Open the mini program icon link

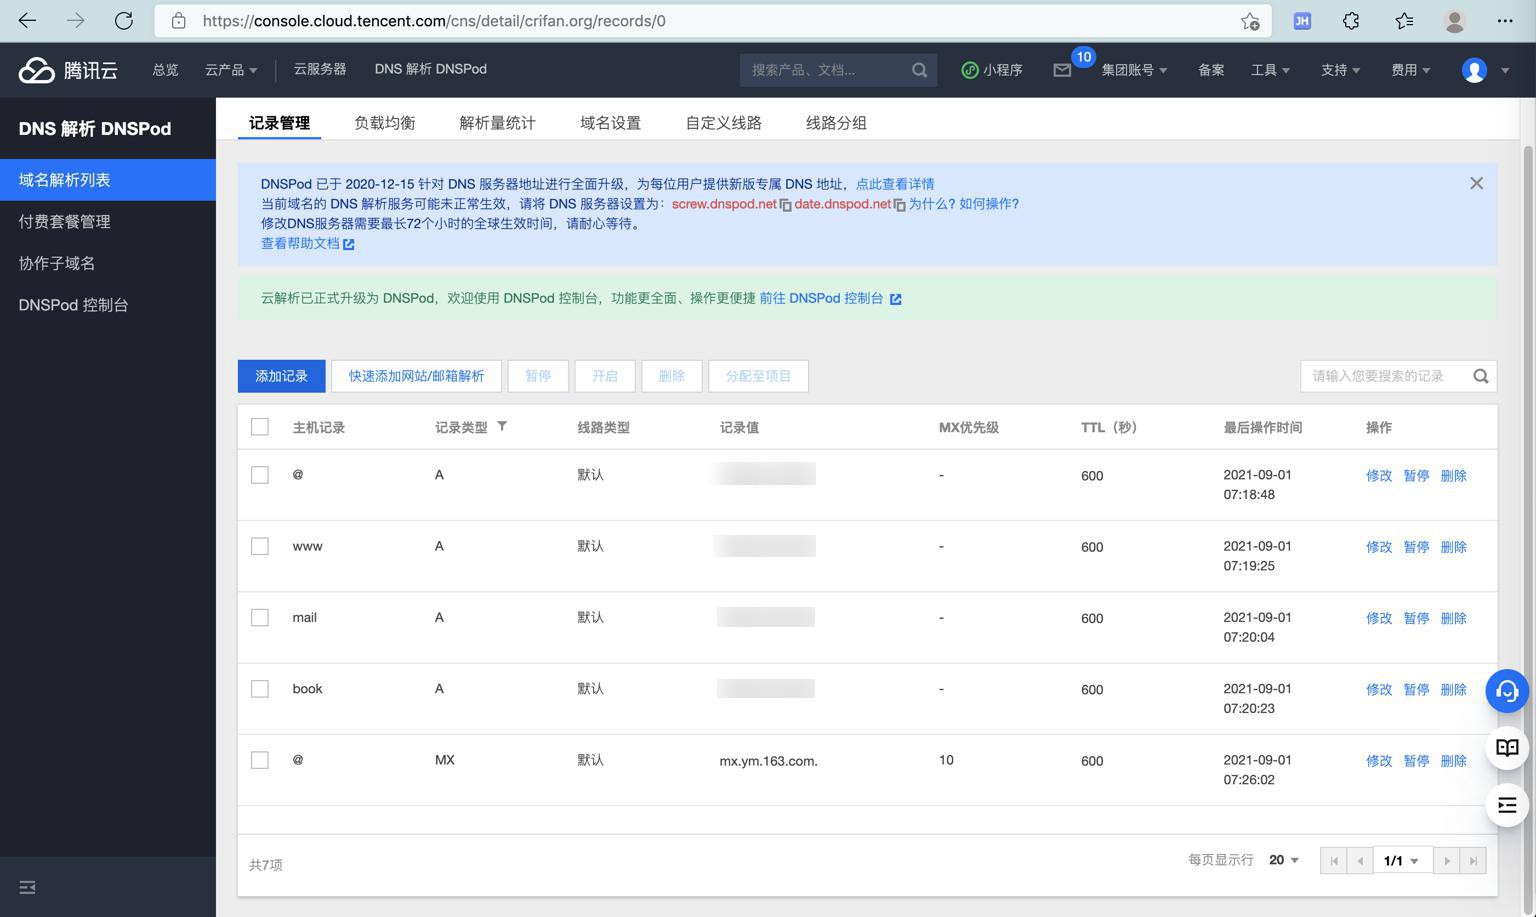click(992, 70)
